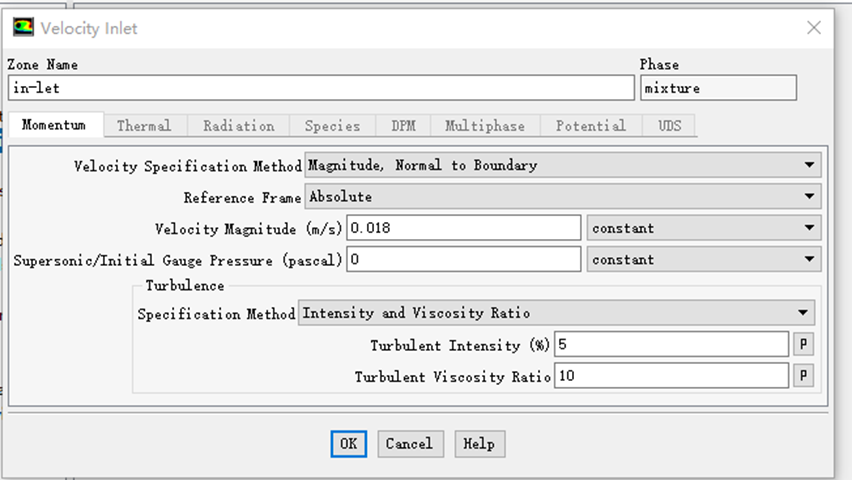Click the Turbulent Intensity input field
The height and width of the screenshot is (480, 852).
pyautogui.click(x=671, y=344)
